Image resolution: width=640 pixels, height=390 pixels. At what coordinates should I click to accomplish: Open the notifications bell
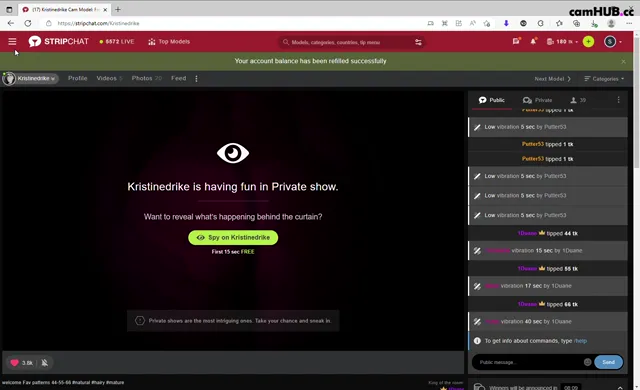(533, 41)
